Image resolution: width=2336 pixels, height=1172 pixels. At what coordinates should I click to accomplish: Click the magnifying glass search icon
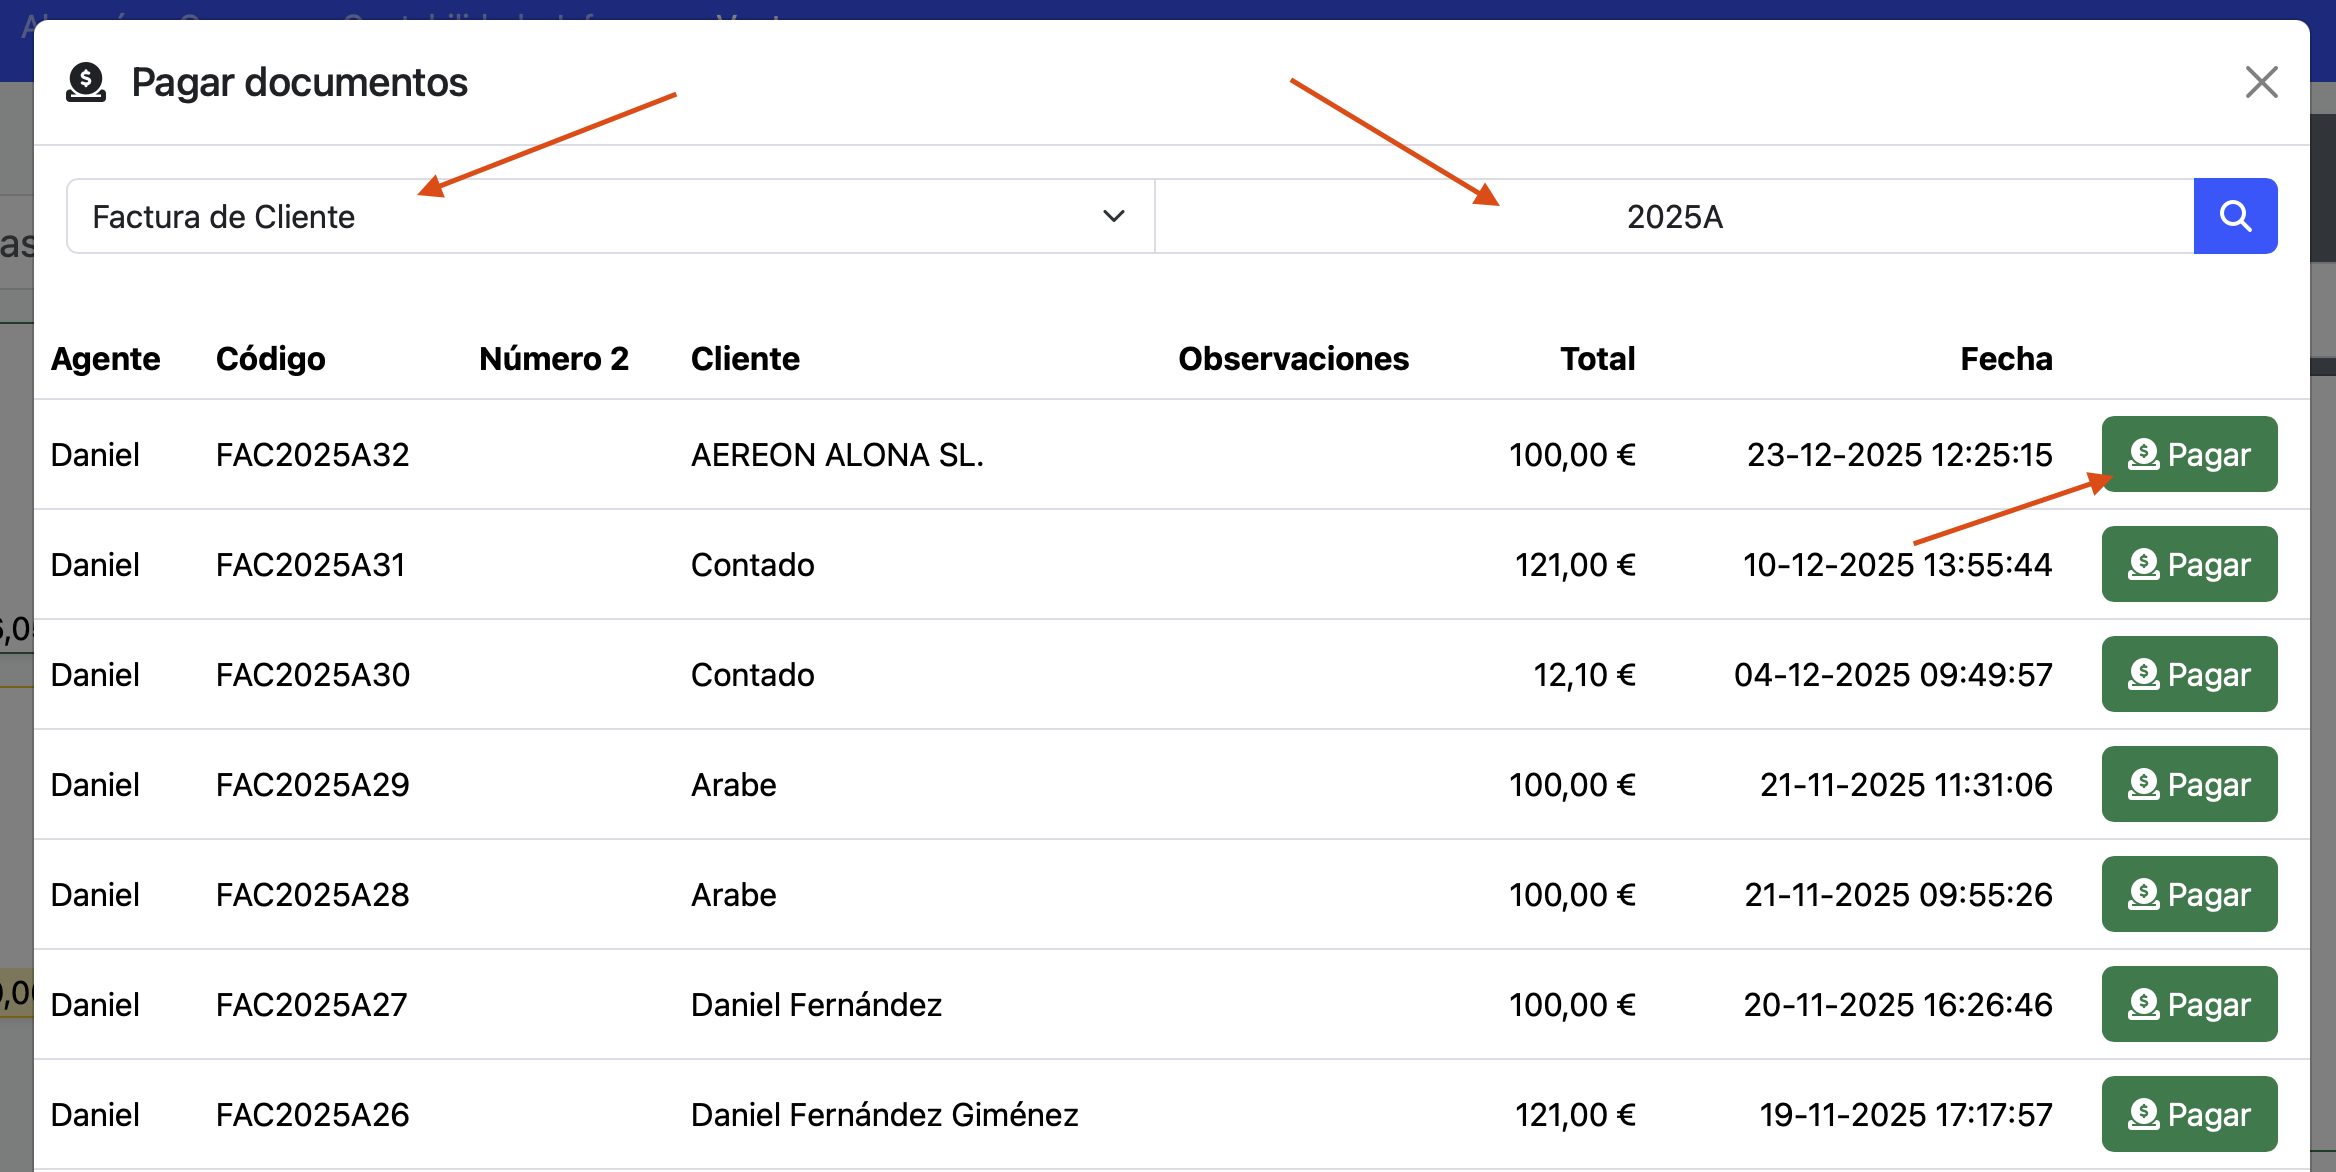click(x=2235, y=215)
